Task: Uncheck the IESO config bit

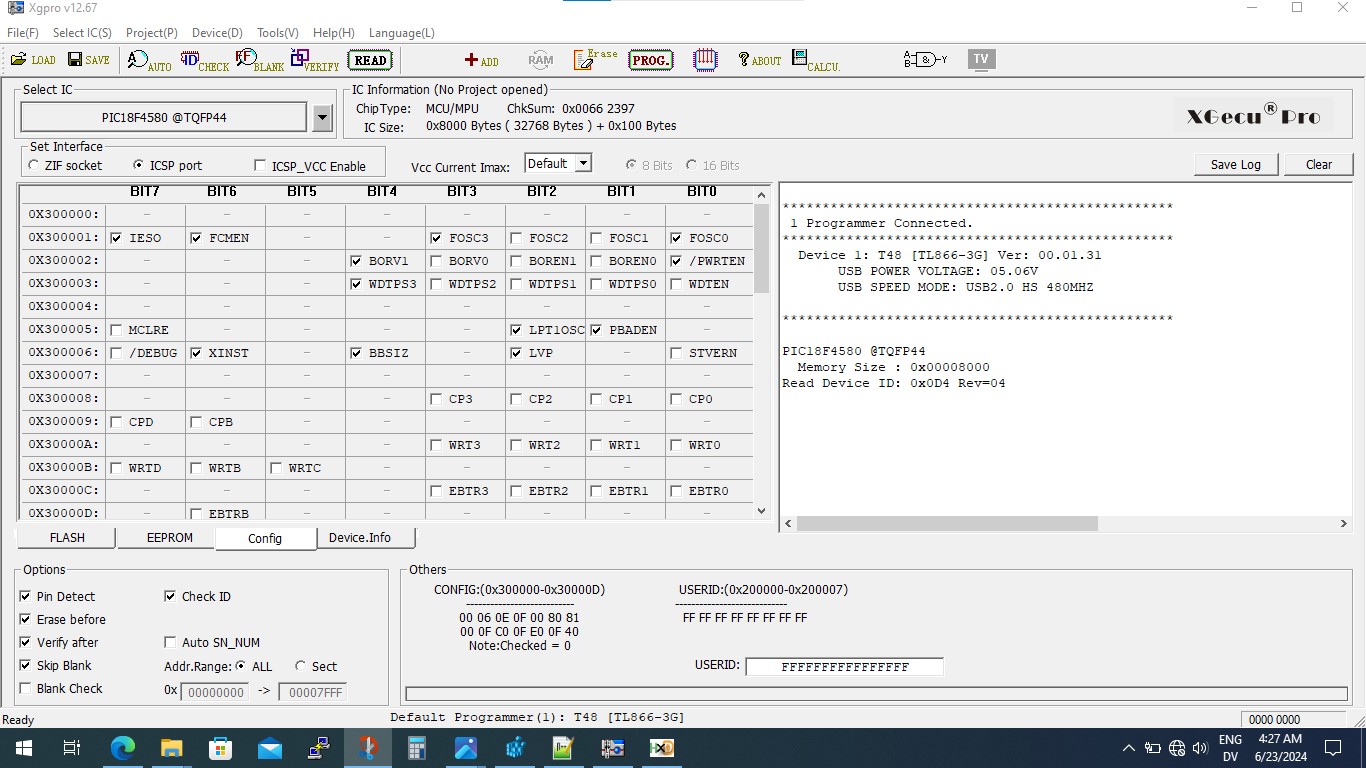Action: [x=117, y=238]
